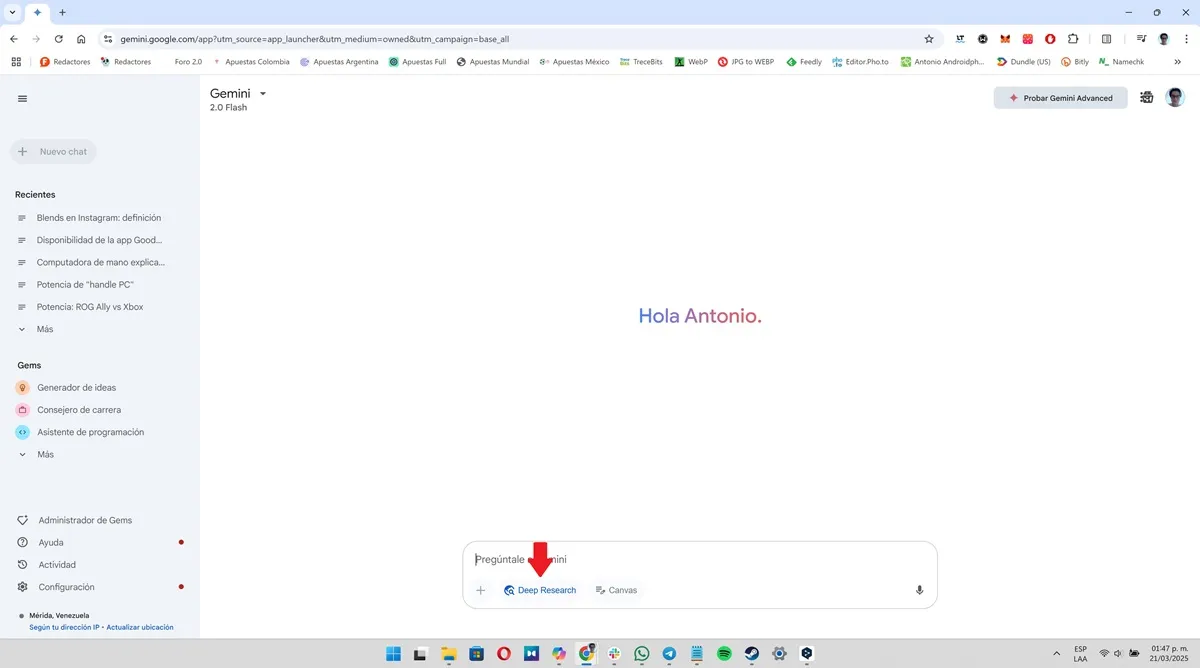This screenshot has height=668, width=1200.
Task: Click the Chrome address bar URL
Action: (315, 39)
